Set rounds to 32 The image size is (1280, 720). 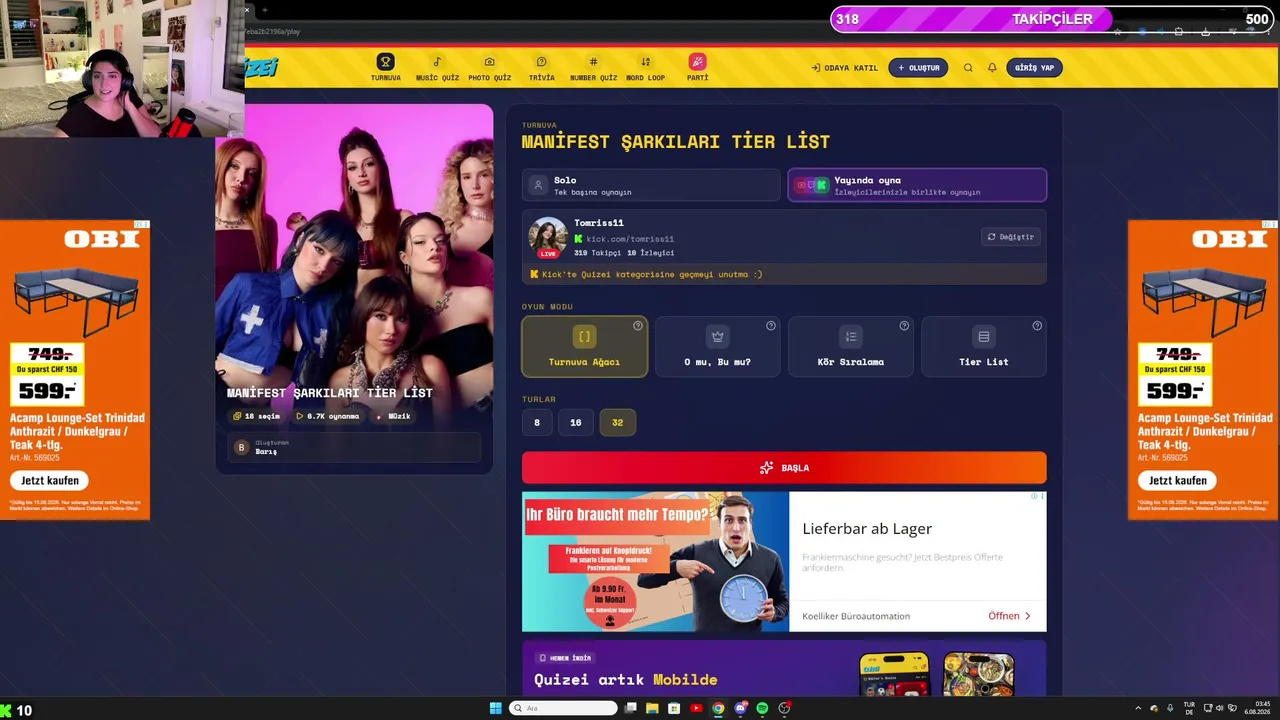pyautogui.click(x=618, y=422)
